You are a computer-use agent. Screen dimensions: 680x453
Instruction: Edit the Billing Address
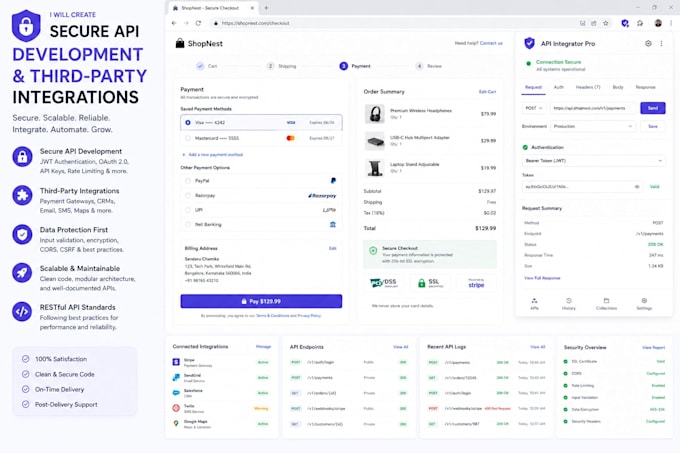pyautogui.click(x=333, y=248)
